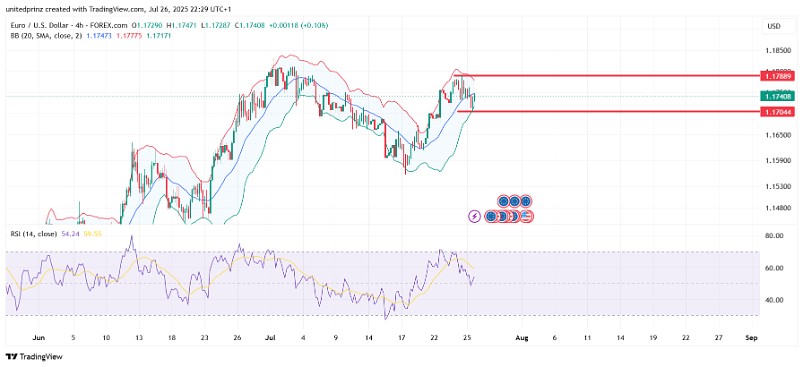Click the 40.00 RSI axis label
Image resolution: width=803 pixels, height=367 pixels.
tap(773, 300)
